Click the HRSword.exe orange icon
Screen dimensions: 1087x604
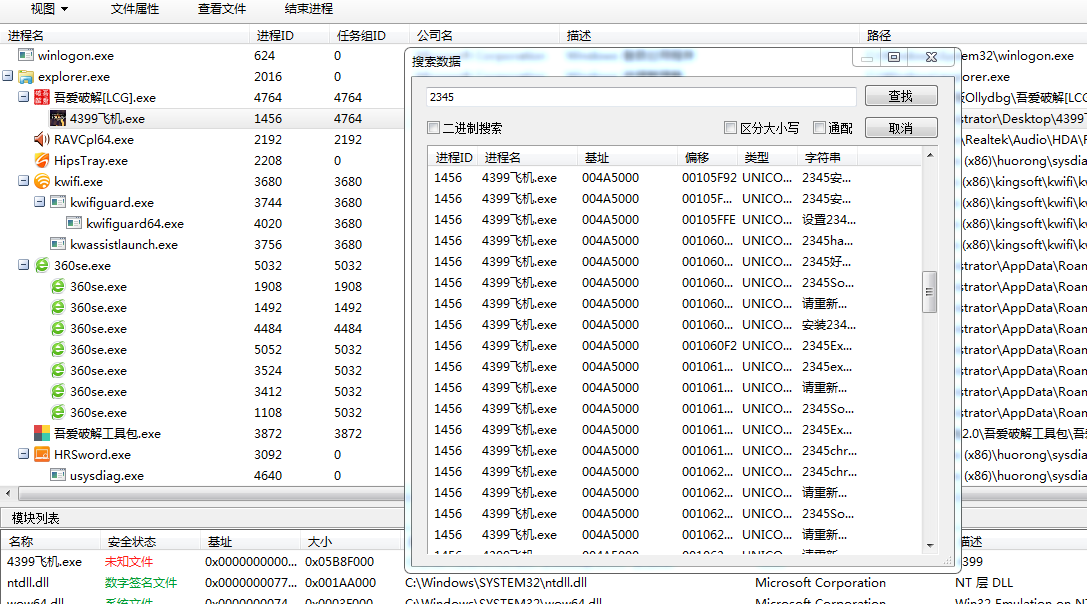tap(42, 454)
